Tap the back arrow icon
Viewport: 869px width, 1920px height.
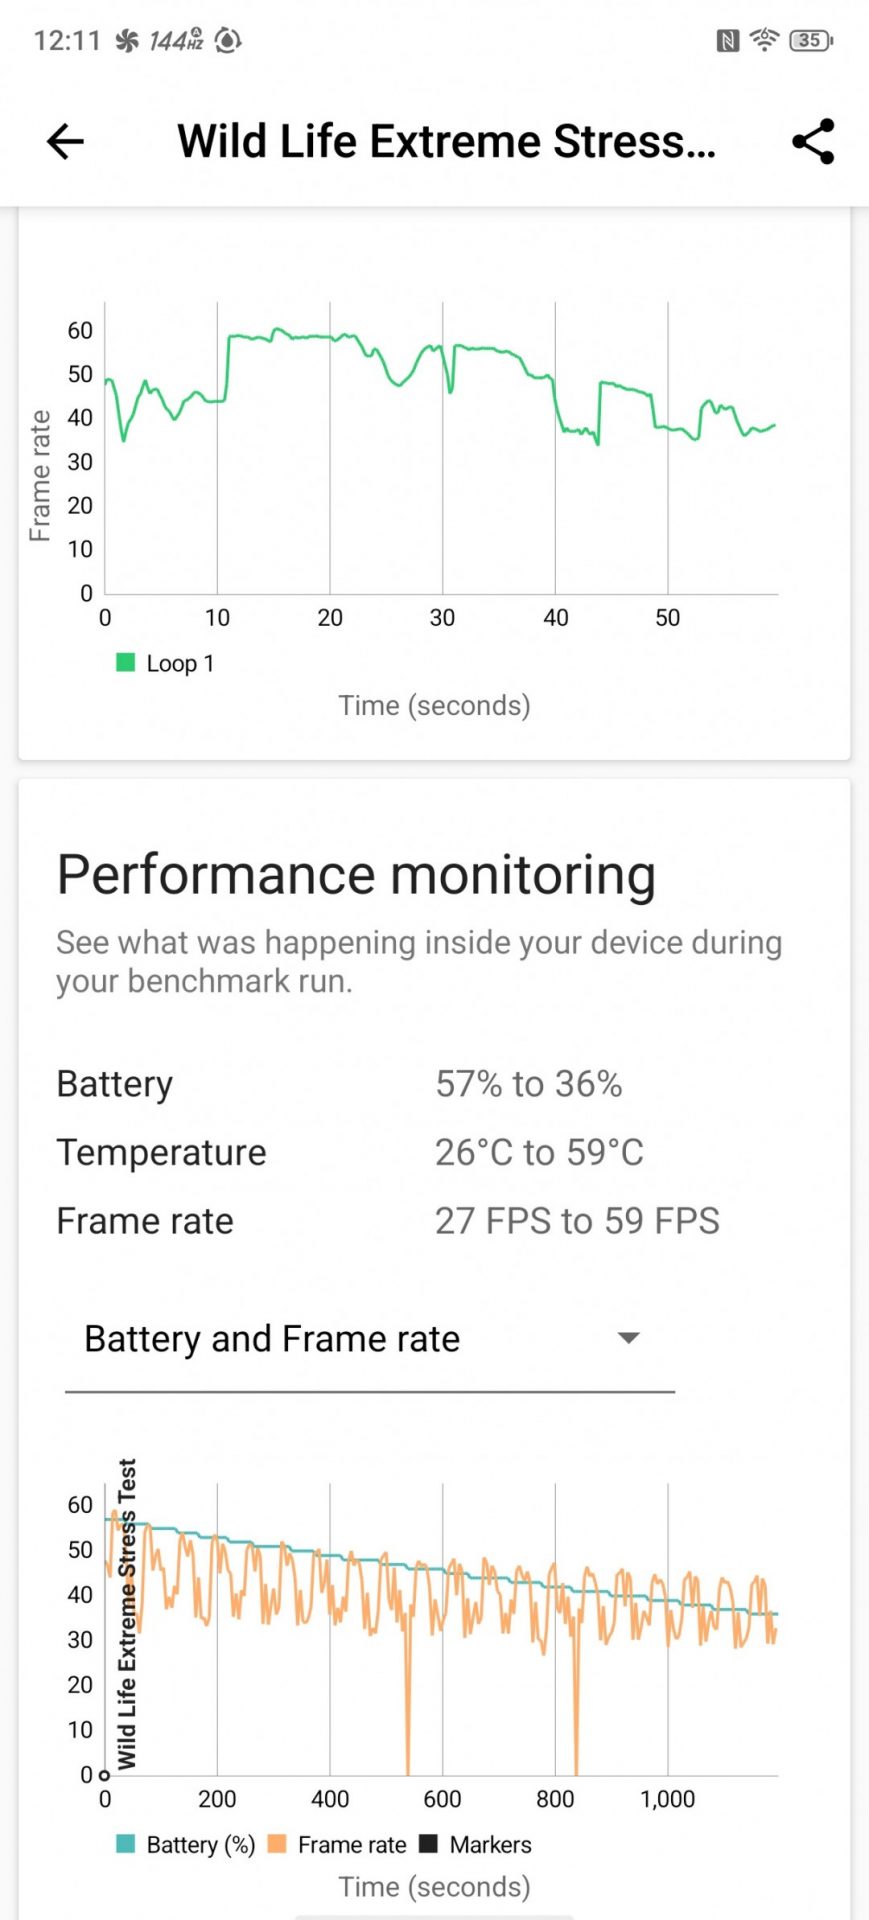(65, 141)
